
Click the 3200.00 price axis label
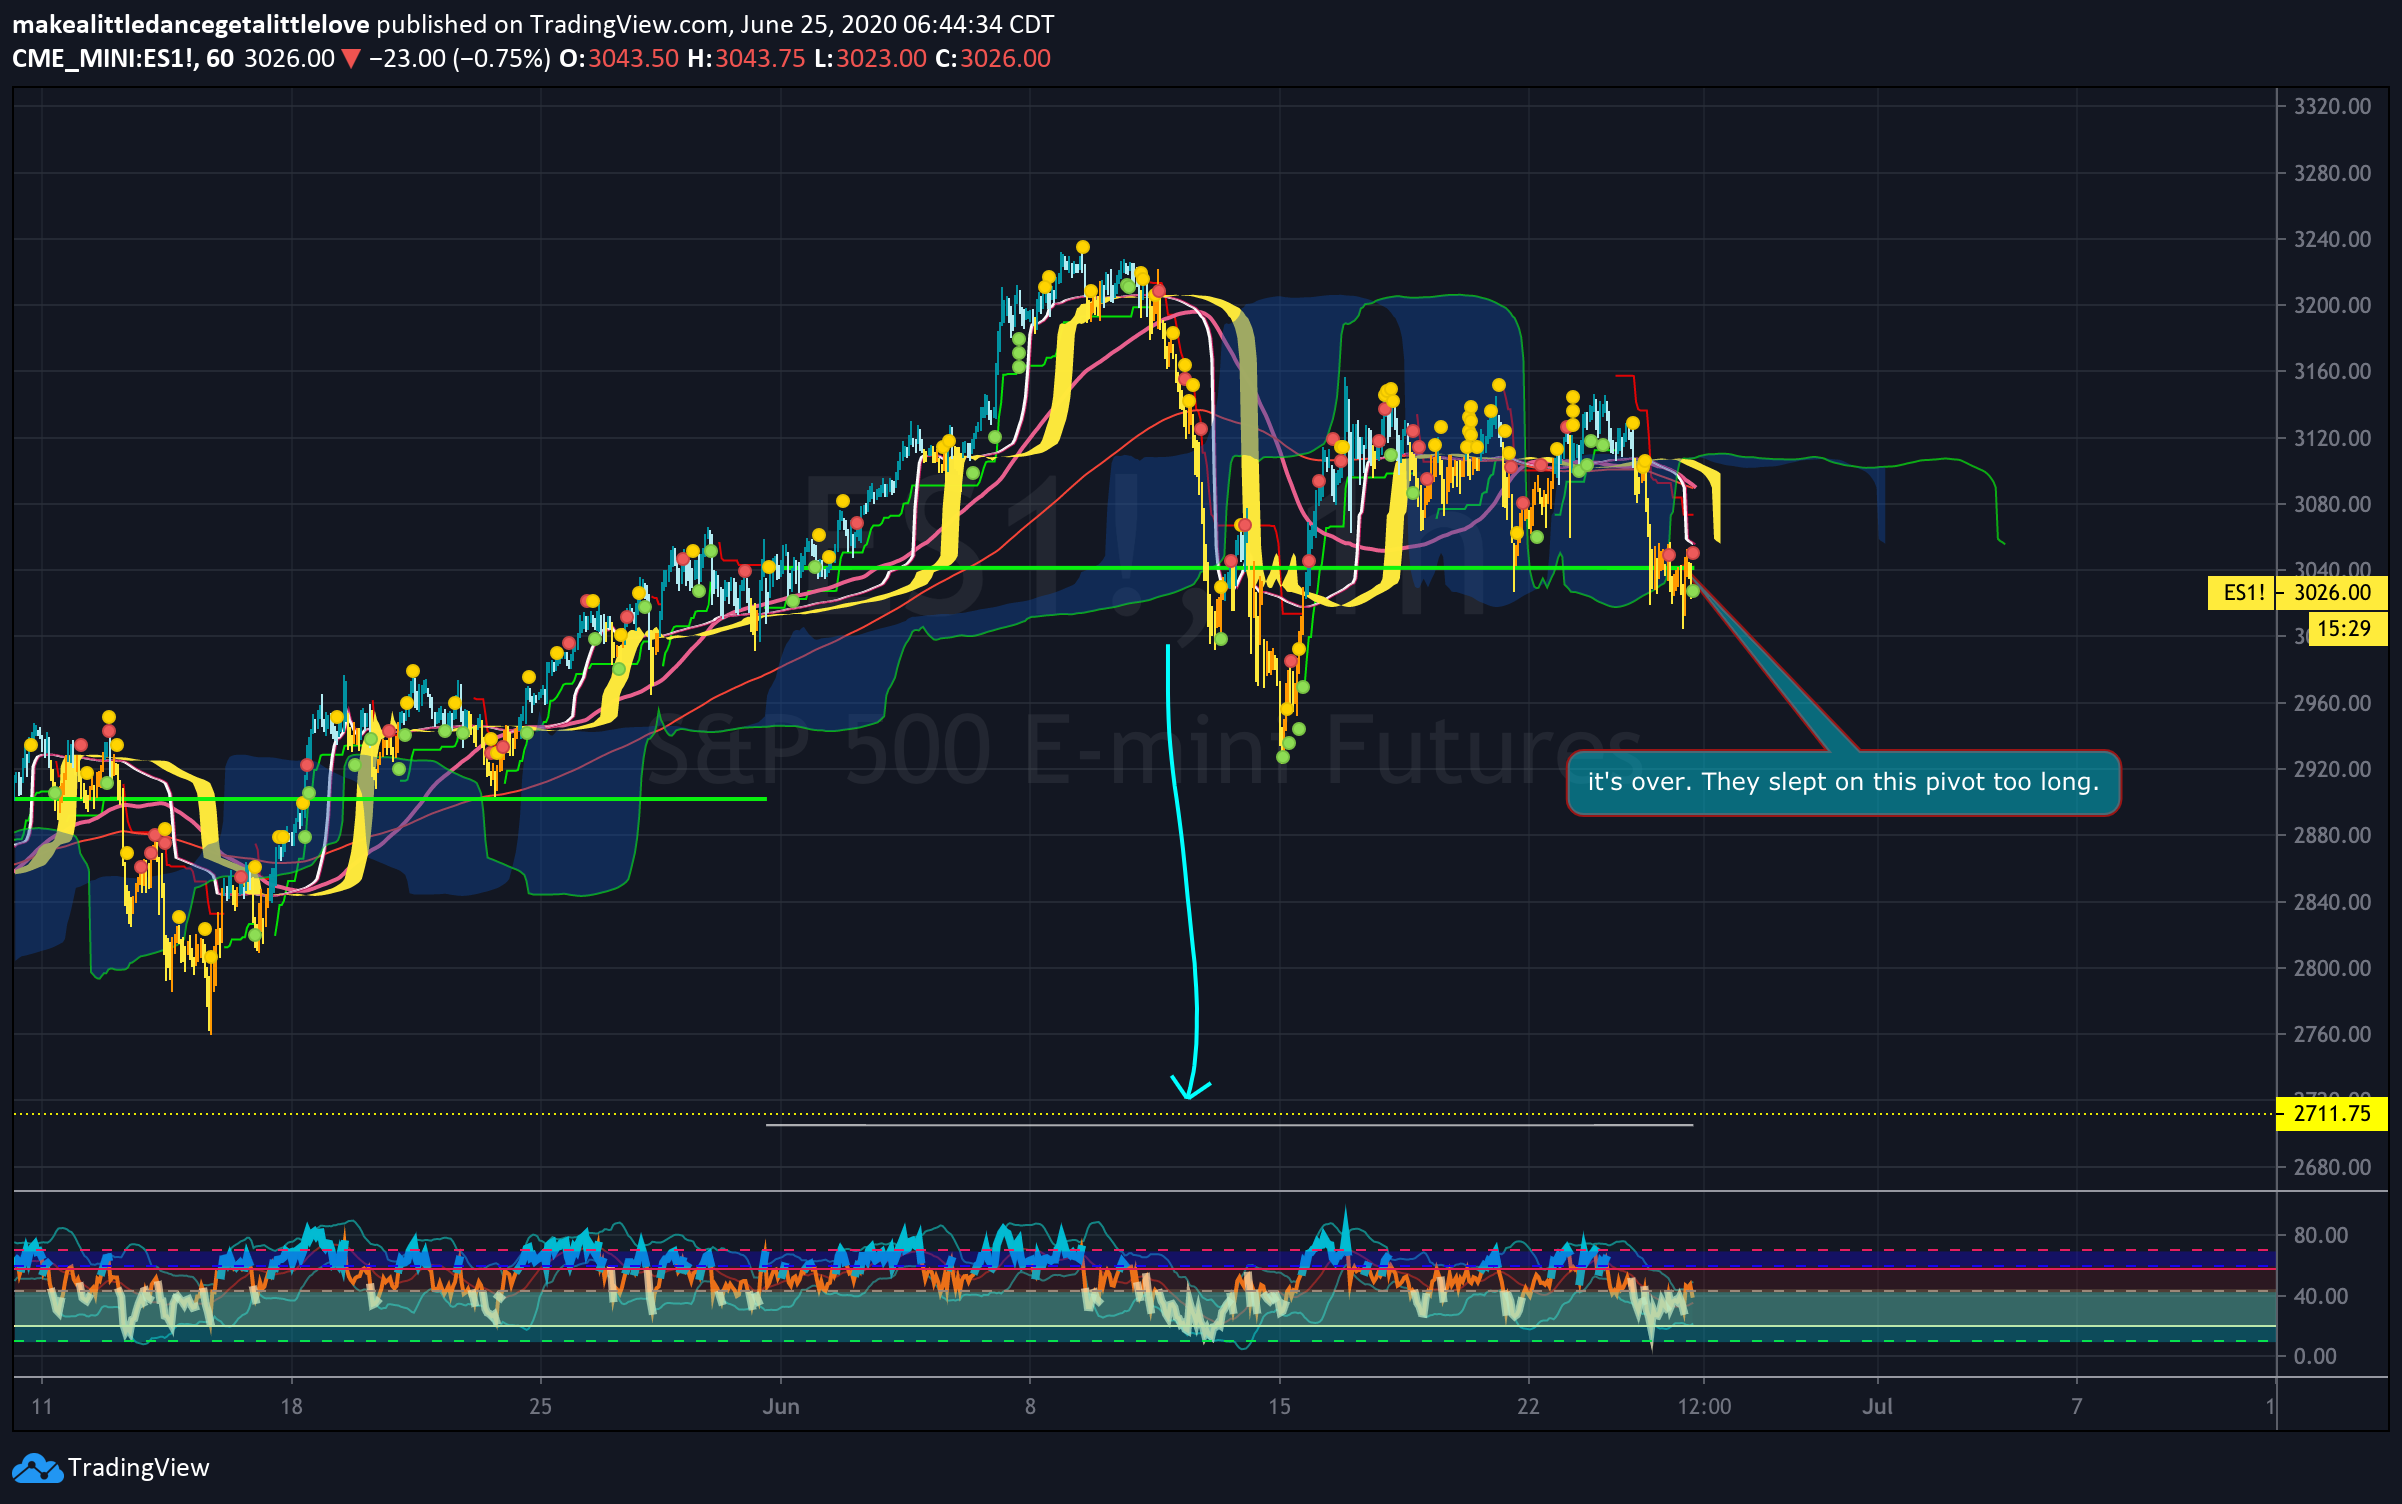pyautogui.click(x=2332, y=305)
